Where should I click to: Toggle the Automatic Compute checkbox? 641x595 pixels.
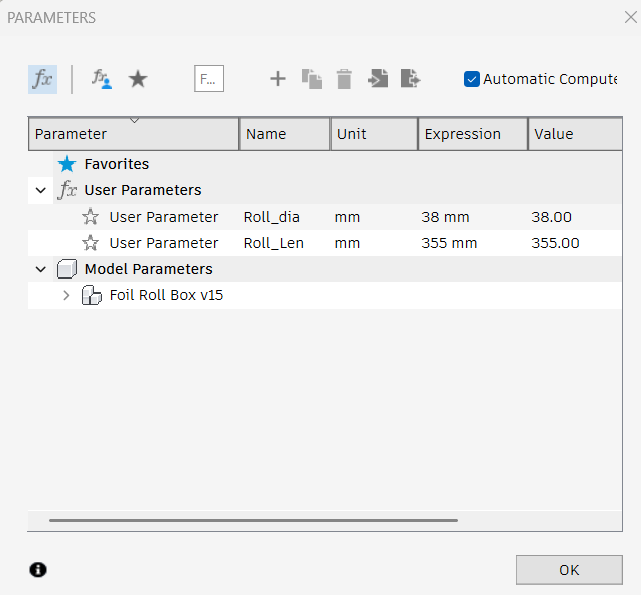pos(472,79)
